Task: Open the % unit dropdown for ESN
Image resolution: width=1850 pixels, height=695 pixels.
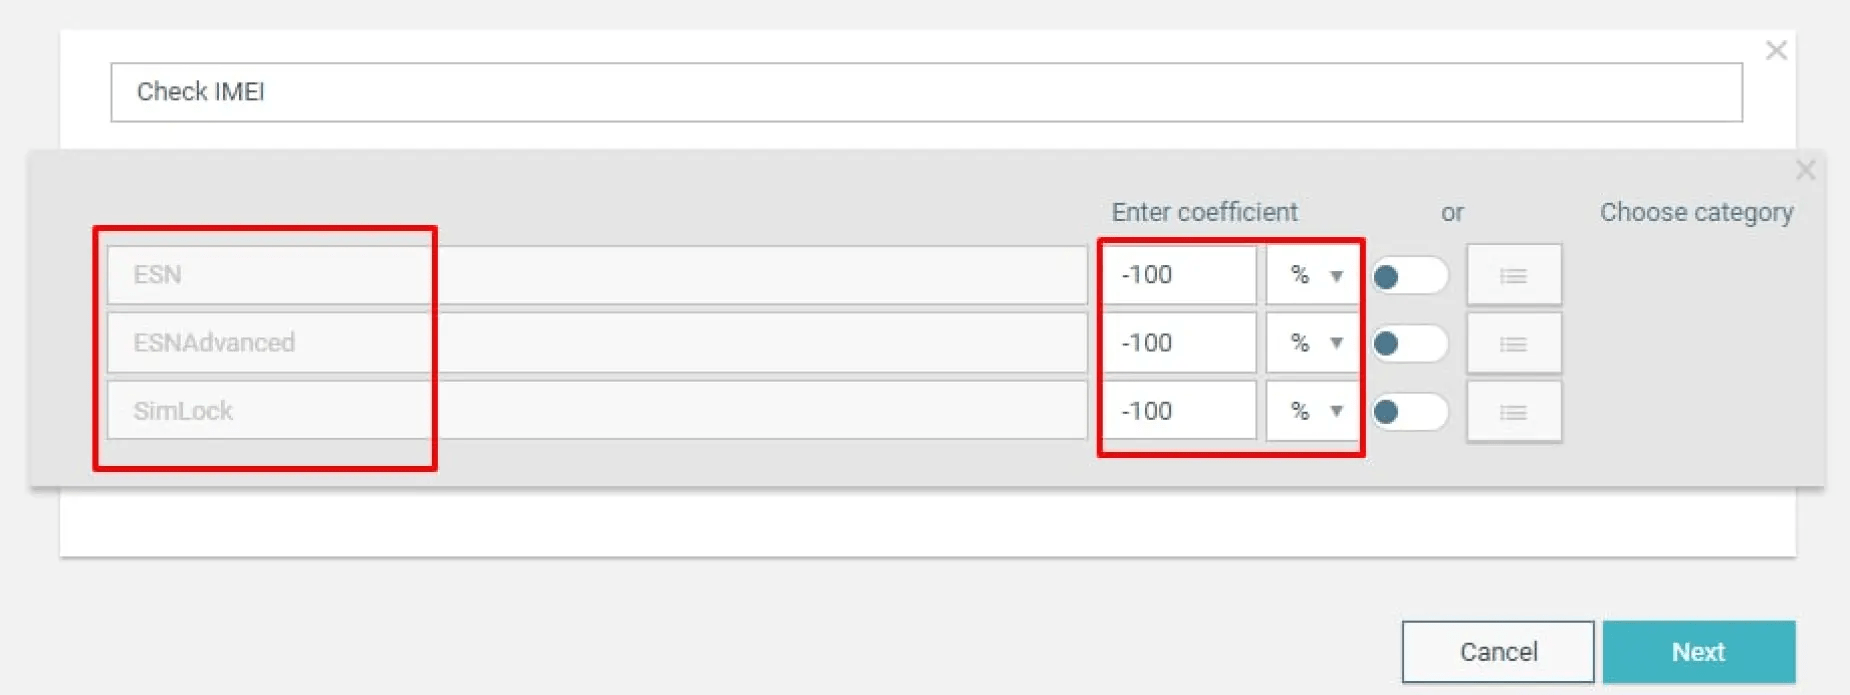Action: [x=1313, y=275]
